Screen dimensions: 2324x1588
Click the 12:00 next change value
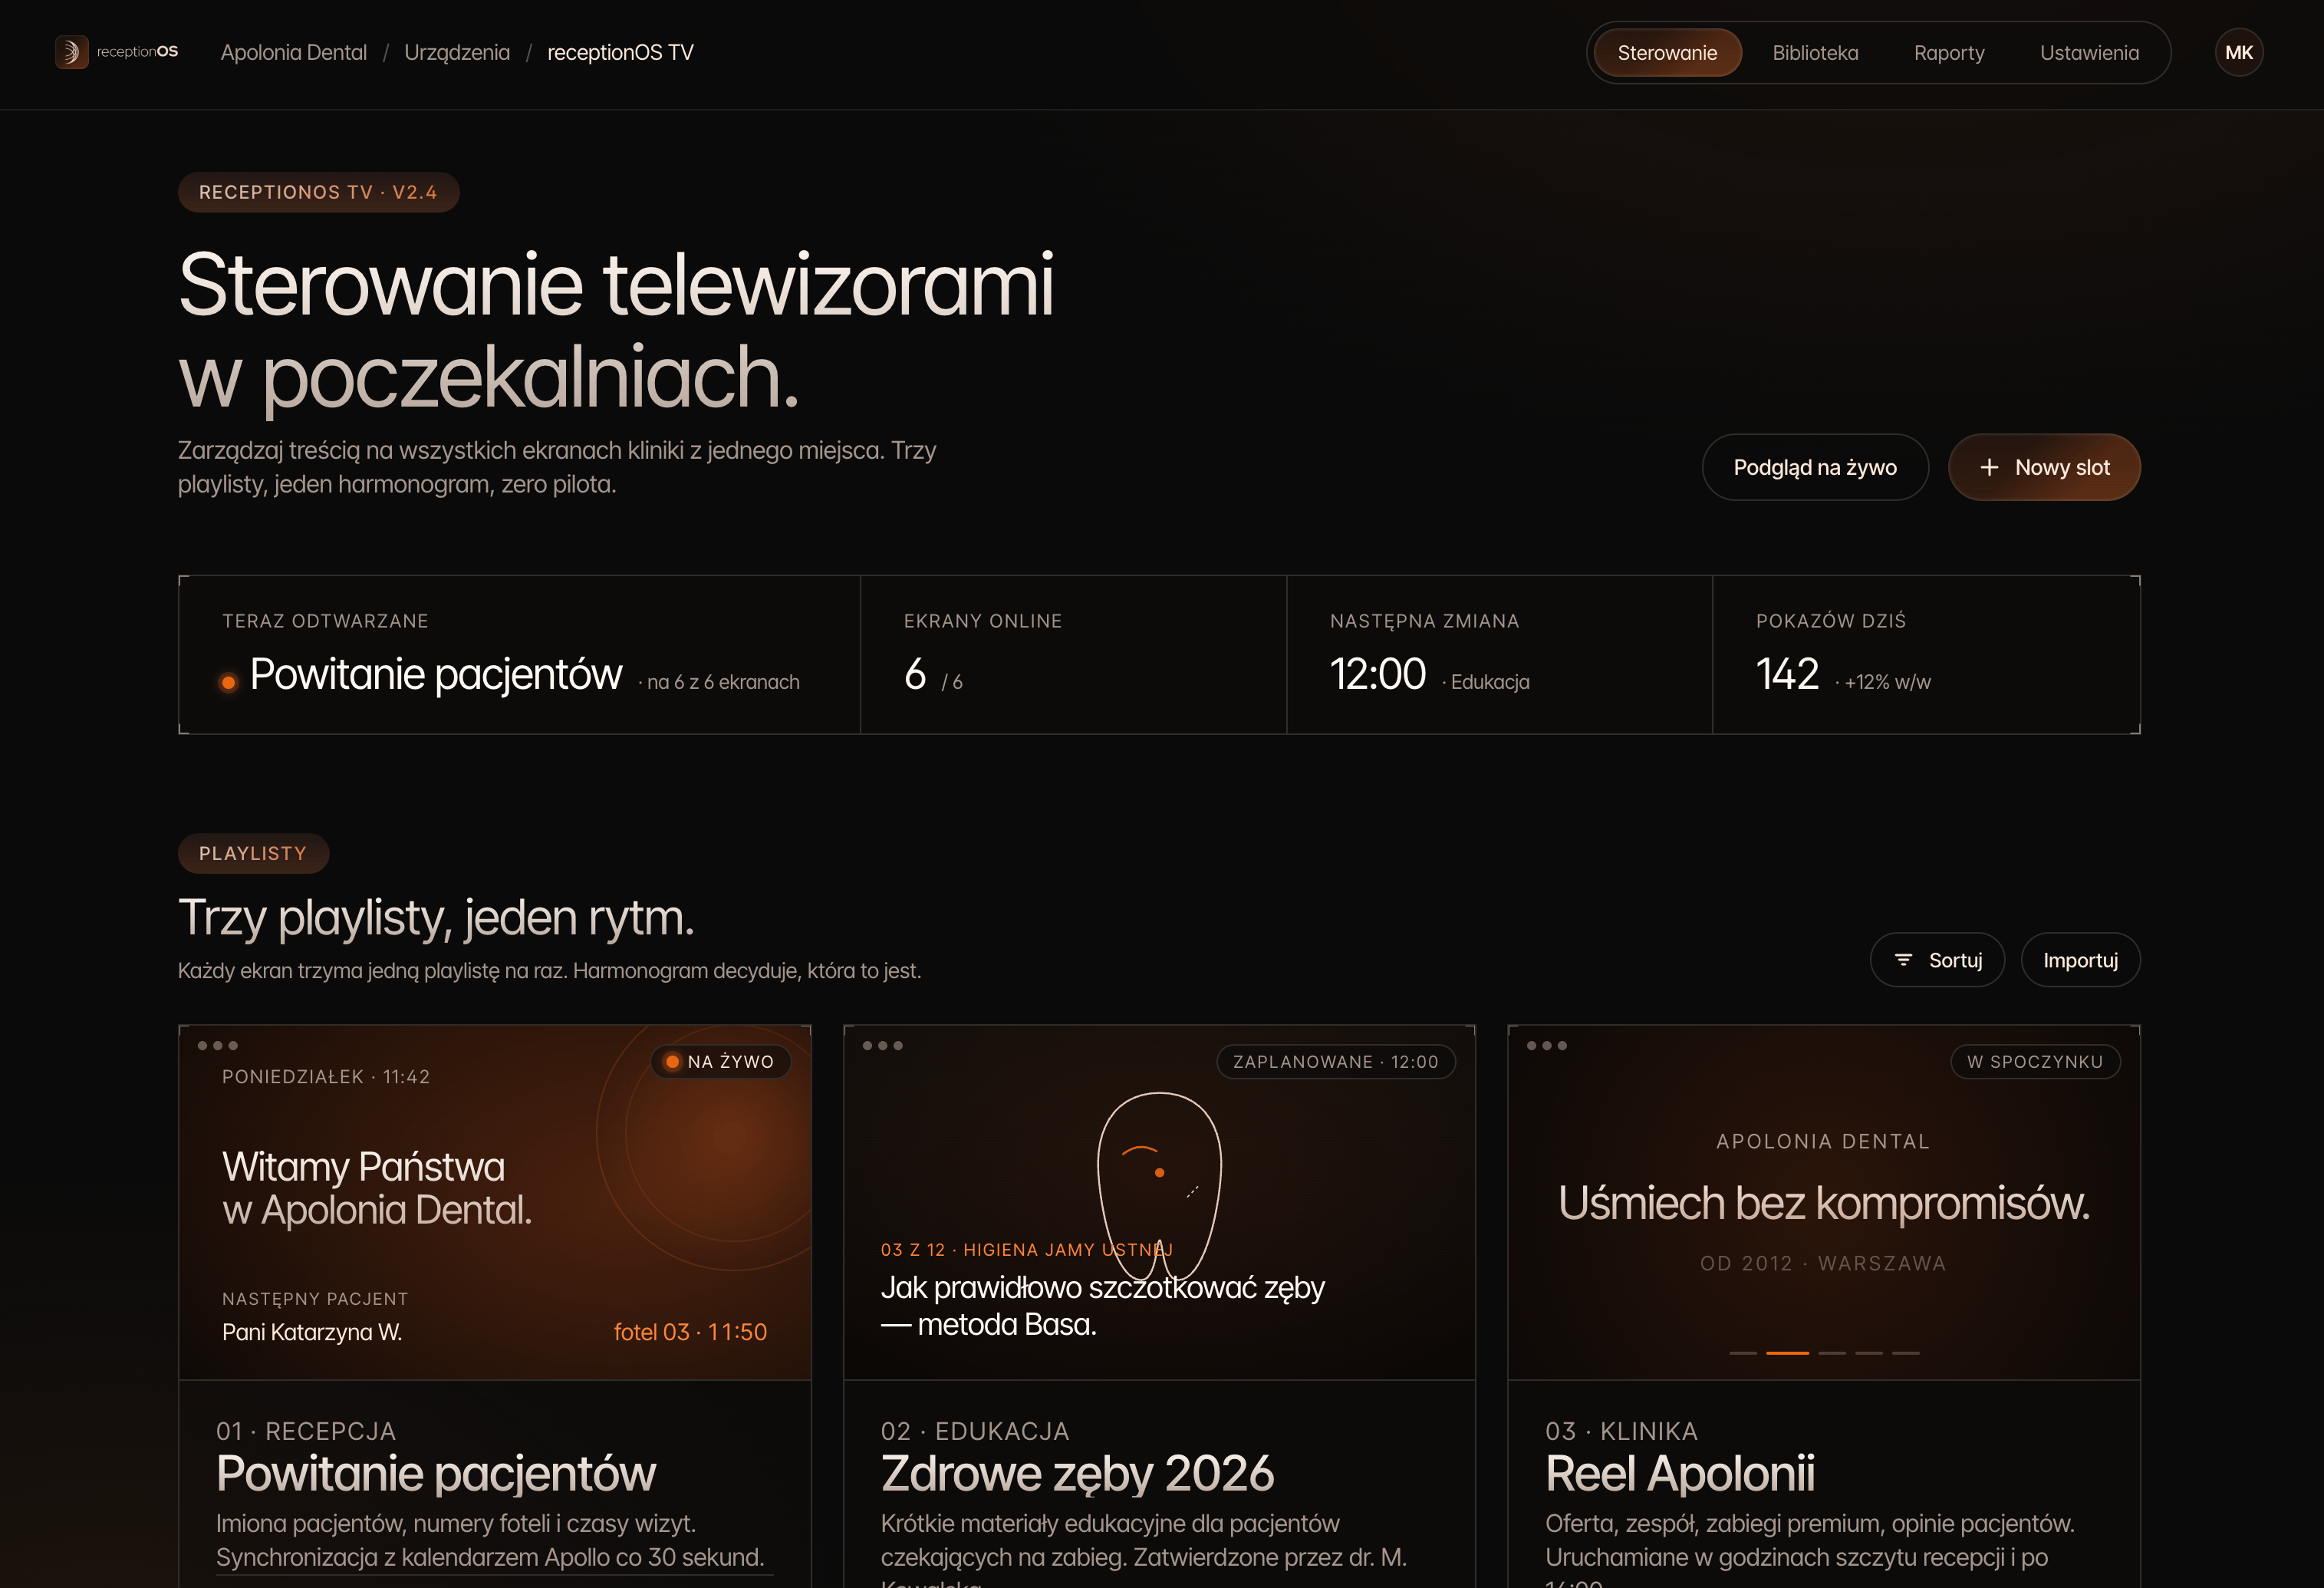tap(1377, 674)
